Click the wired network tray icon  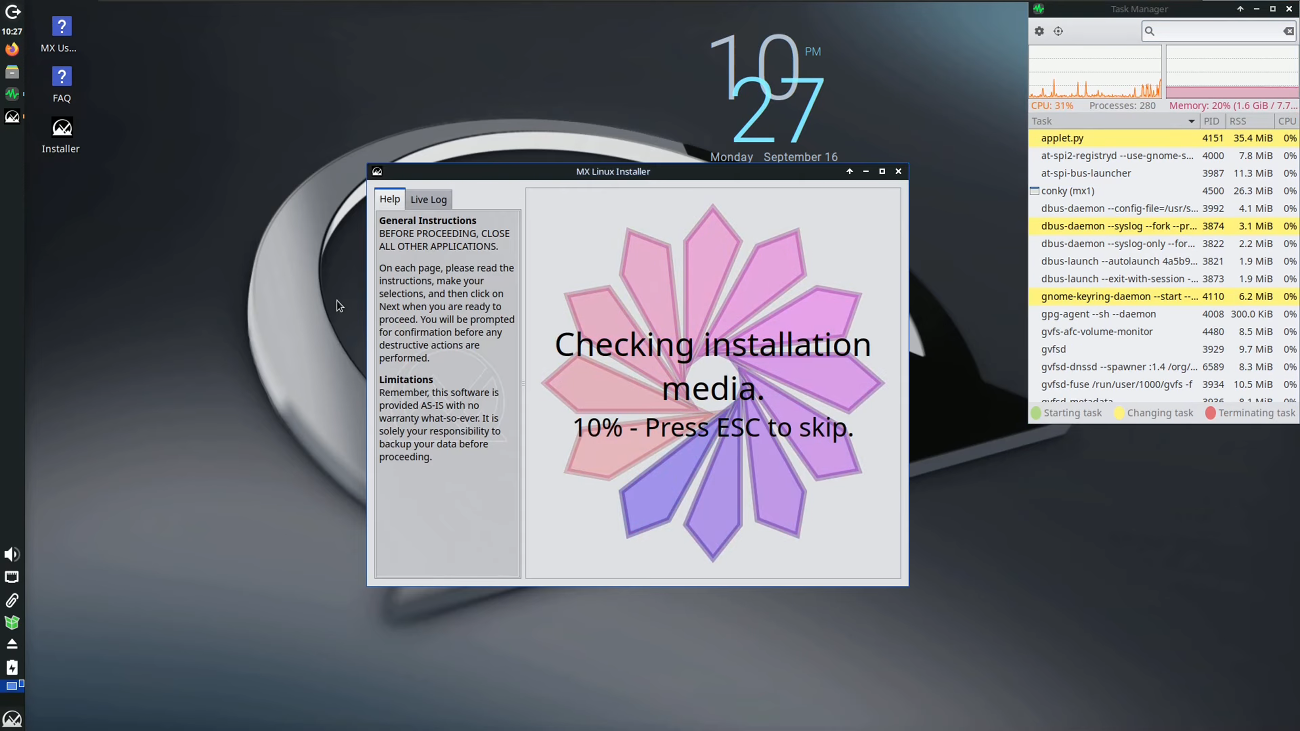tap(12, 577)
